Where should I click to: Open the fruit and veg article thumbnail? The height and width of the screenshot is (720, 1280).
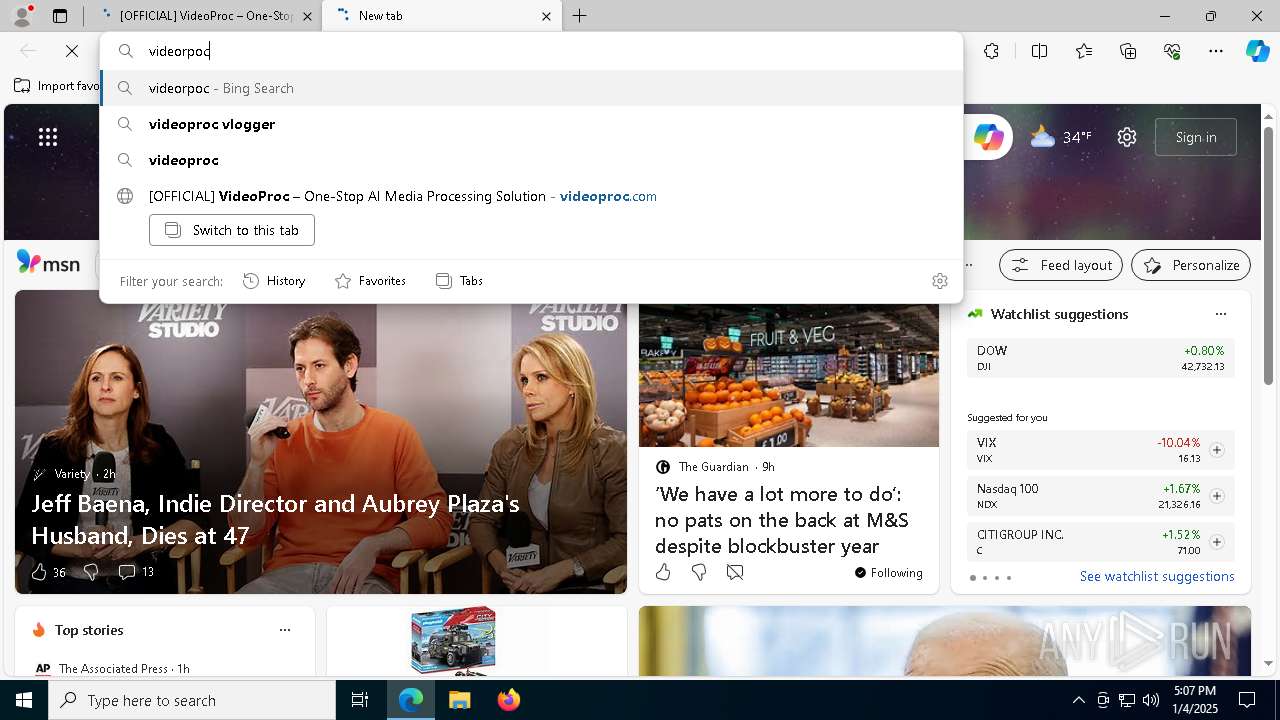[789, 376]
